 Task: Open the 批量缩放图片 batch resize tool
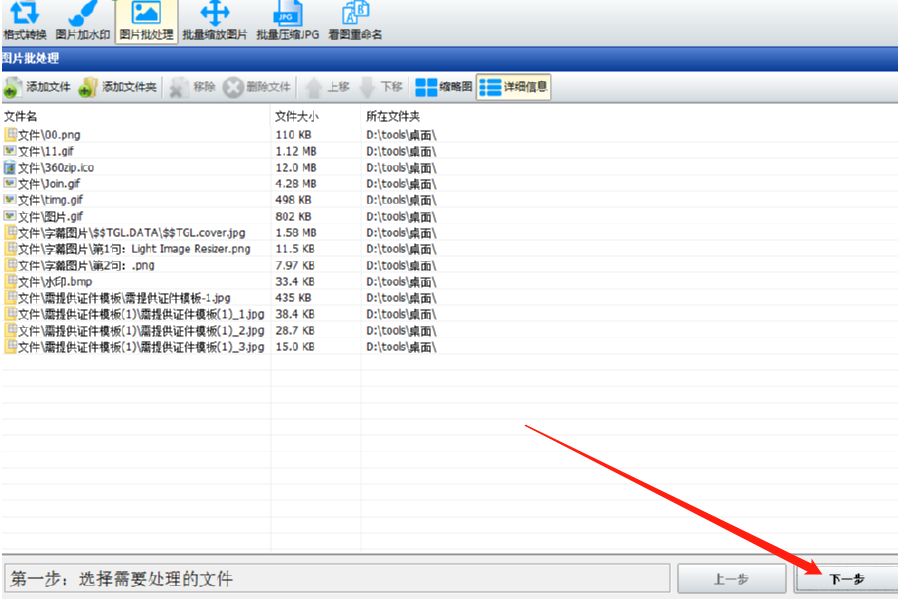(x=215, y=21)
